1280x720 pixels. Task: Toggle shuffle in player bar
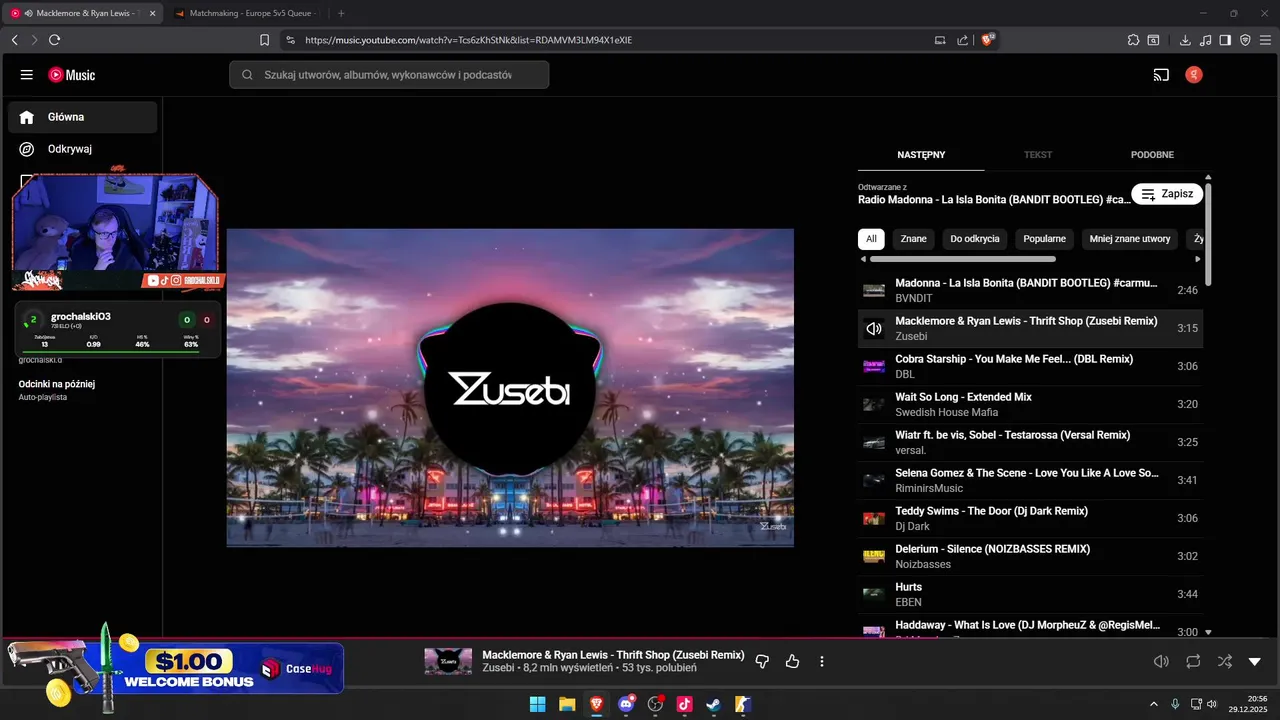(1224, 661)
